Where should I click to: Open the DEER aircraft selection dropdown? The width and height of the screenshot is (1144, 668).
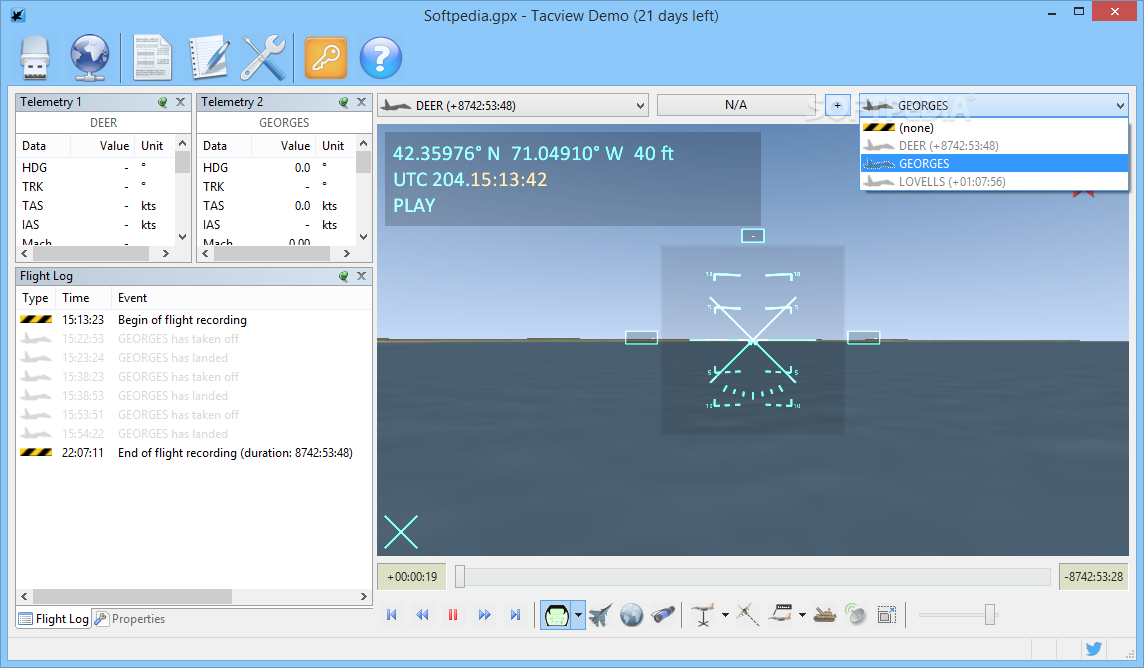[513, 106]
